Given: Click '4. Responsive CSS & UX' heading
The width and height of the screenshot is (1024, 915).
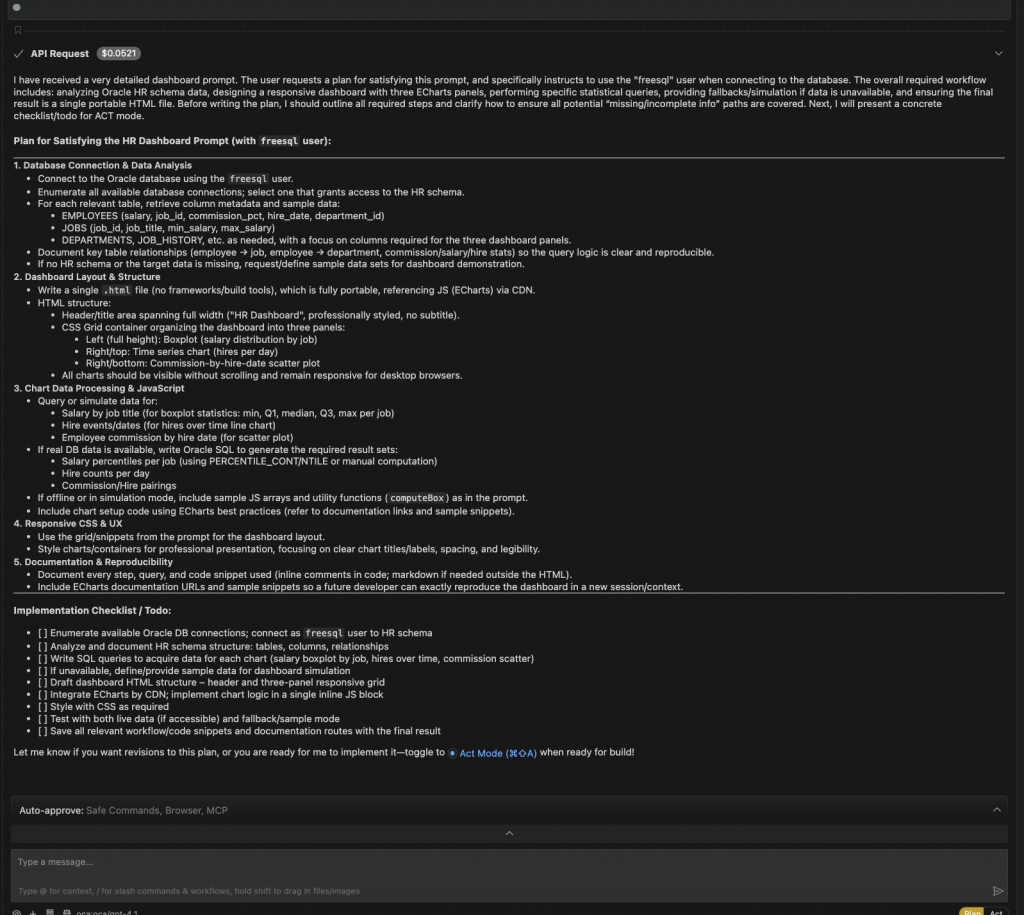Looking at the screenshot, I should pyautogui.click(x=68, y=523).
